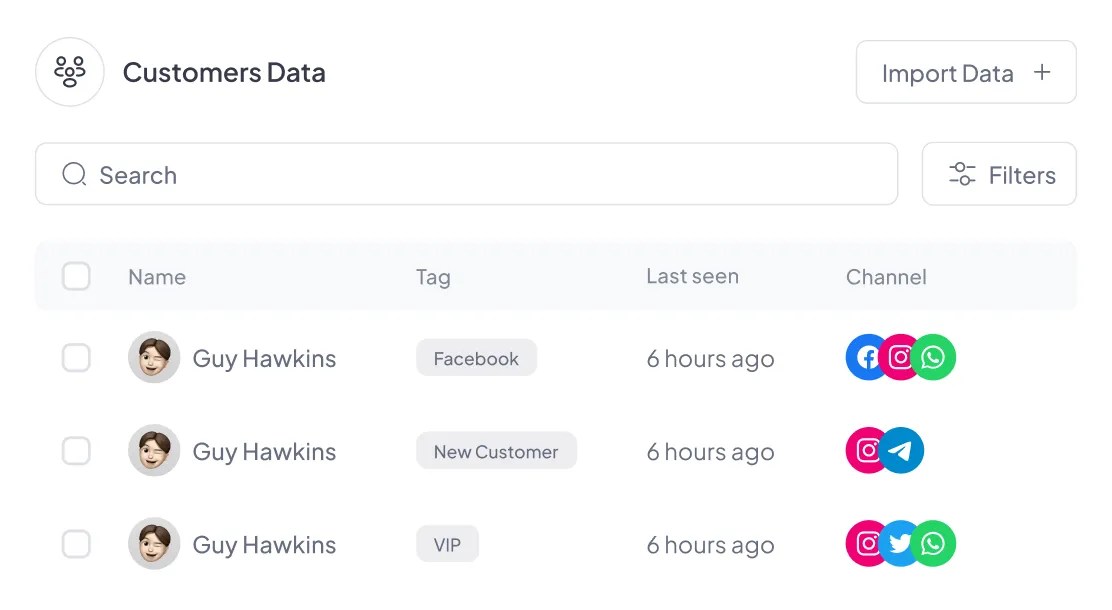The width and height of the screenshot is (1112, 610).
Task: Click the magnifier icon in search bar
Action: coord(74,175)
